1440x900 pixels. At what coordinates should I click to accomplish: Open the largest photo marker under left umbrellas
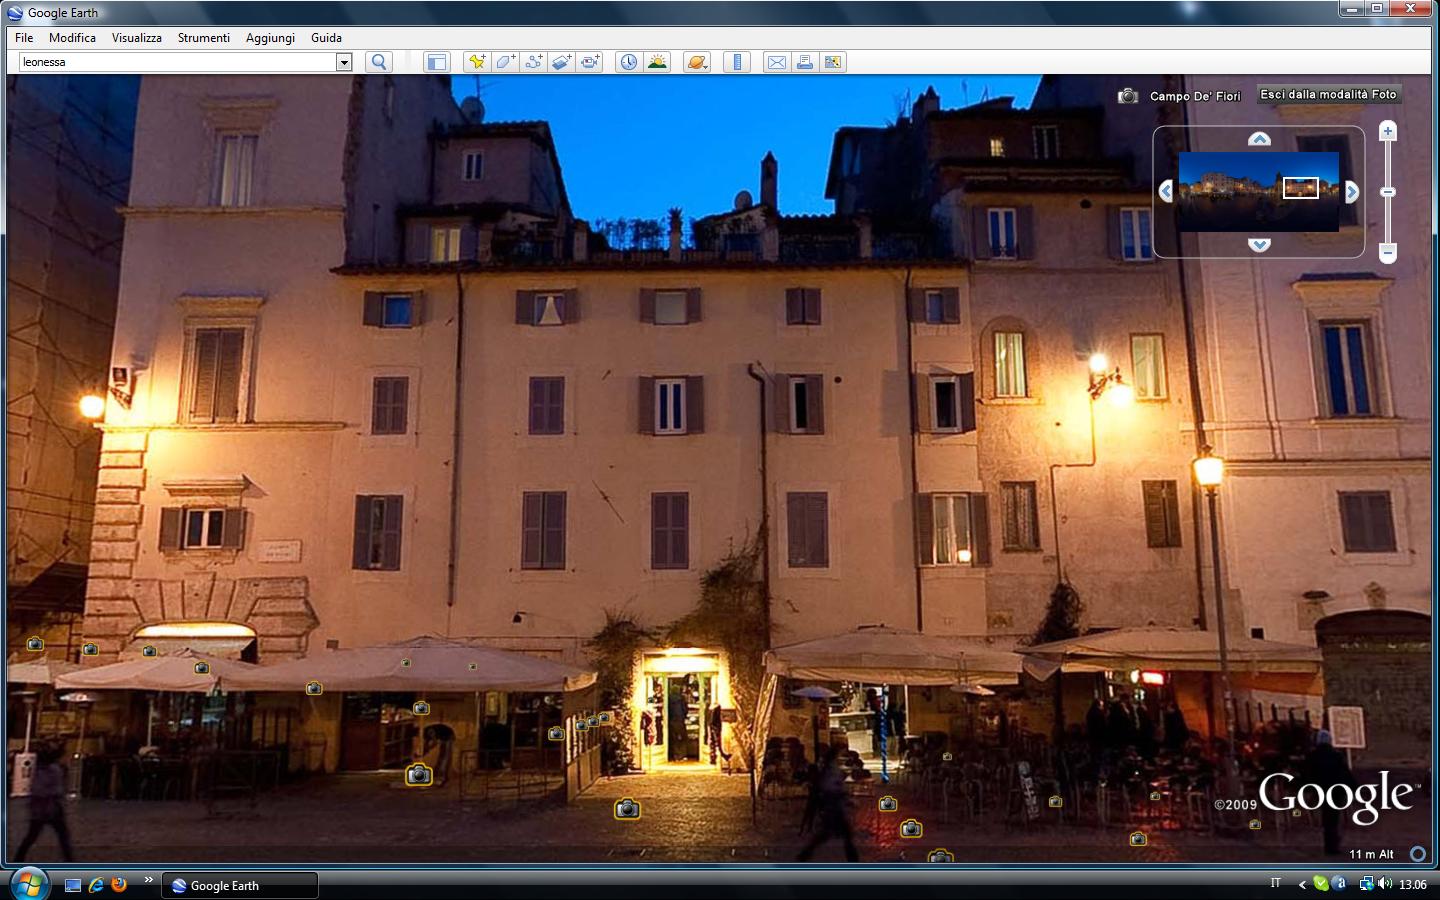(419, 774)
